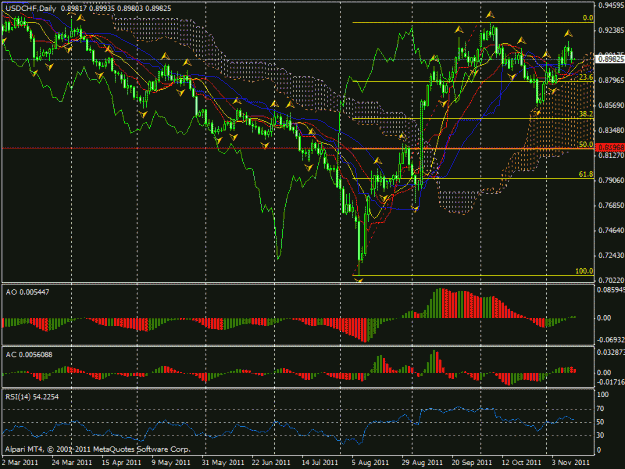The image size is (625, 469).
Task: Click the 24 Mar 2011 date label
Action: pos(72,463)
